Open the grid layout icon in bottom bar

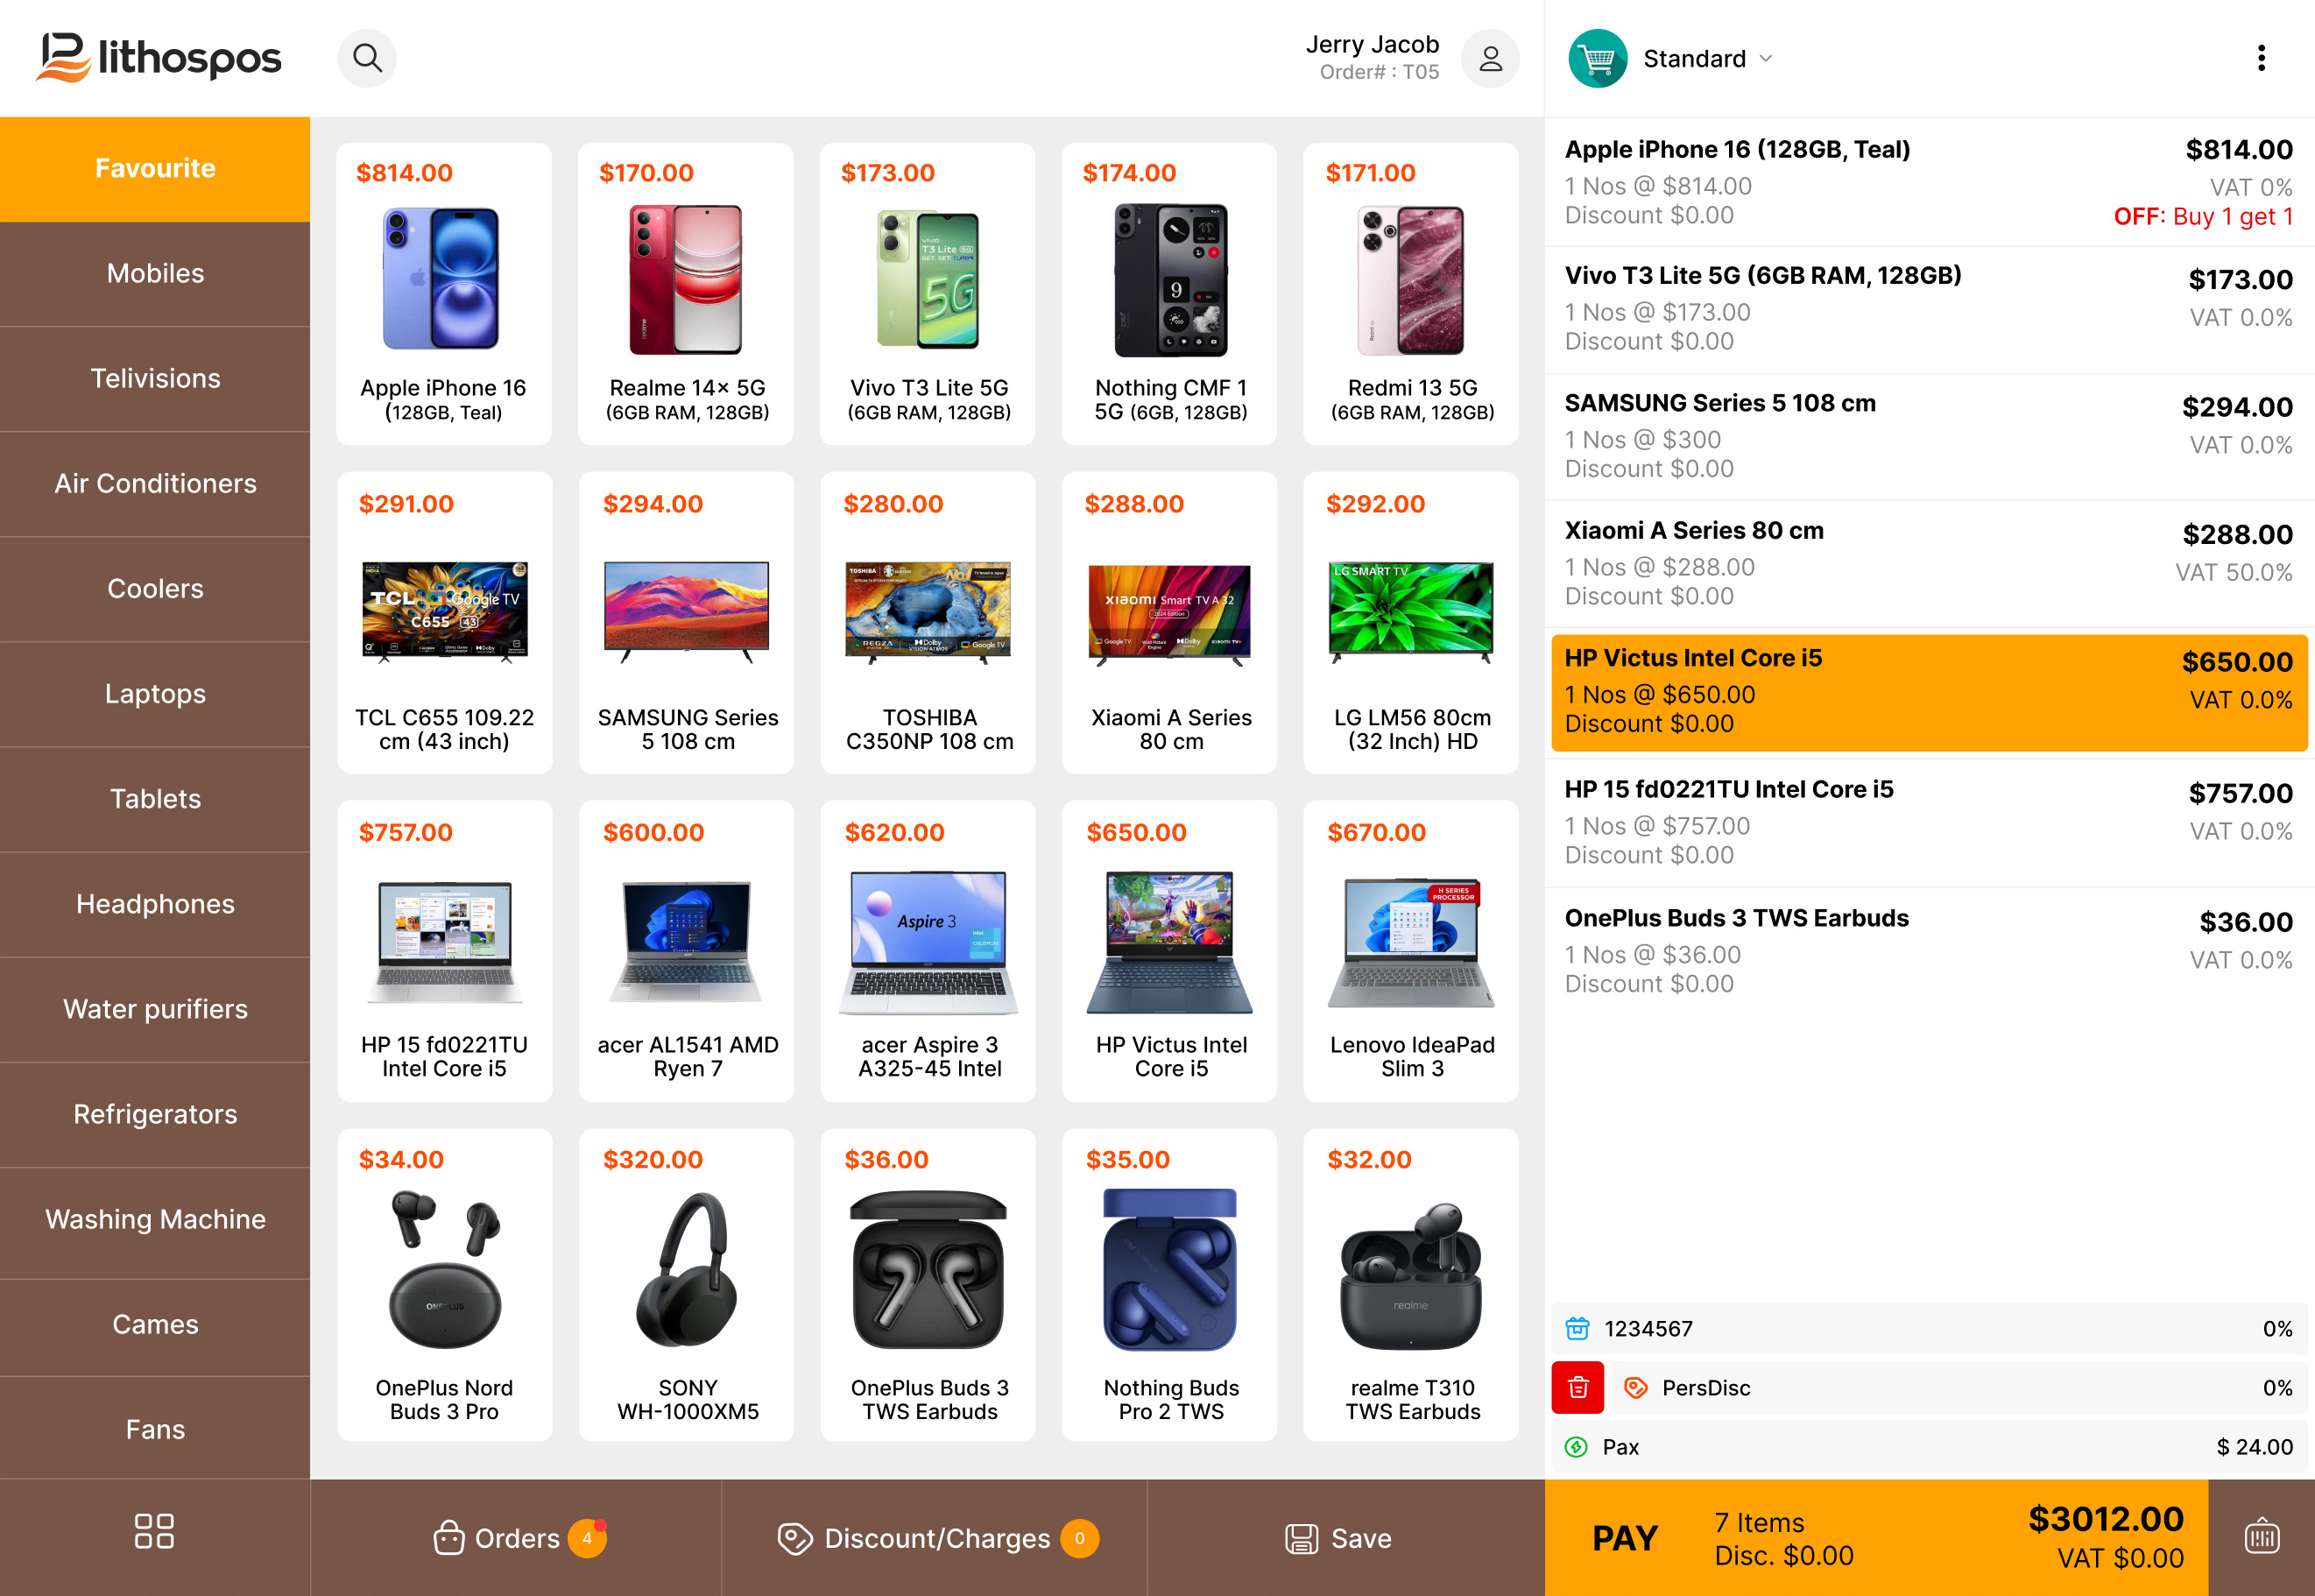point(154,1530)
